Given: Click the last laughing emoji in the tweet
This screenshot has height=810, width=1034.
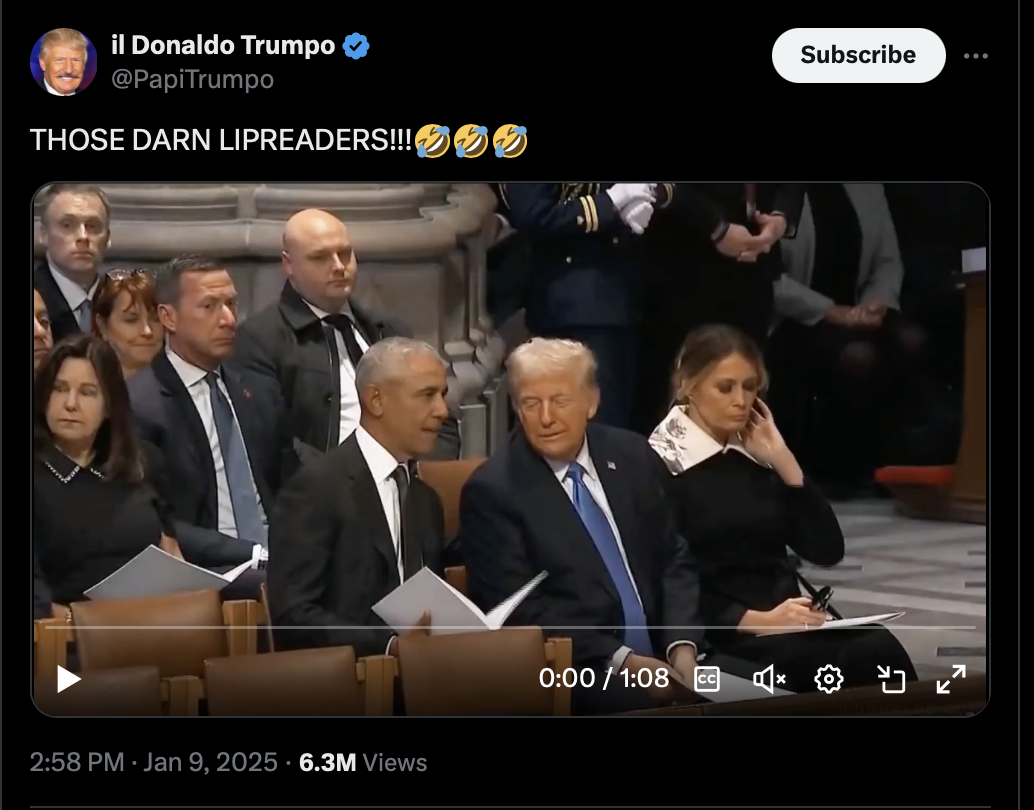Looking at the screenshot, I should pos(510,140).
